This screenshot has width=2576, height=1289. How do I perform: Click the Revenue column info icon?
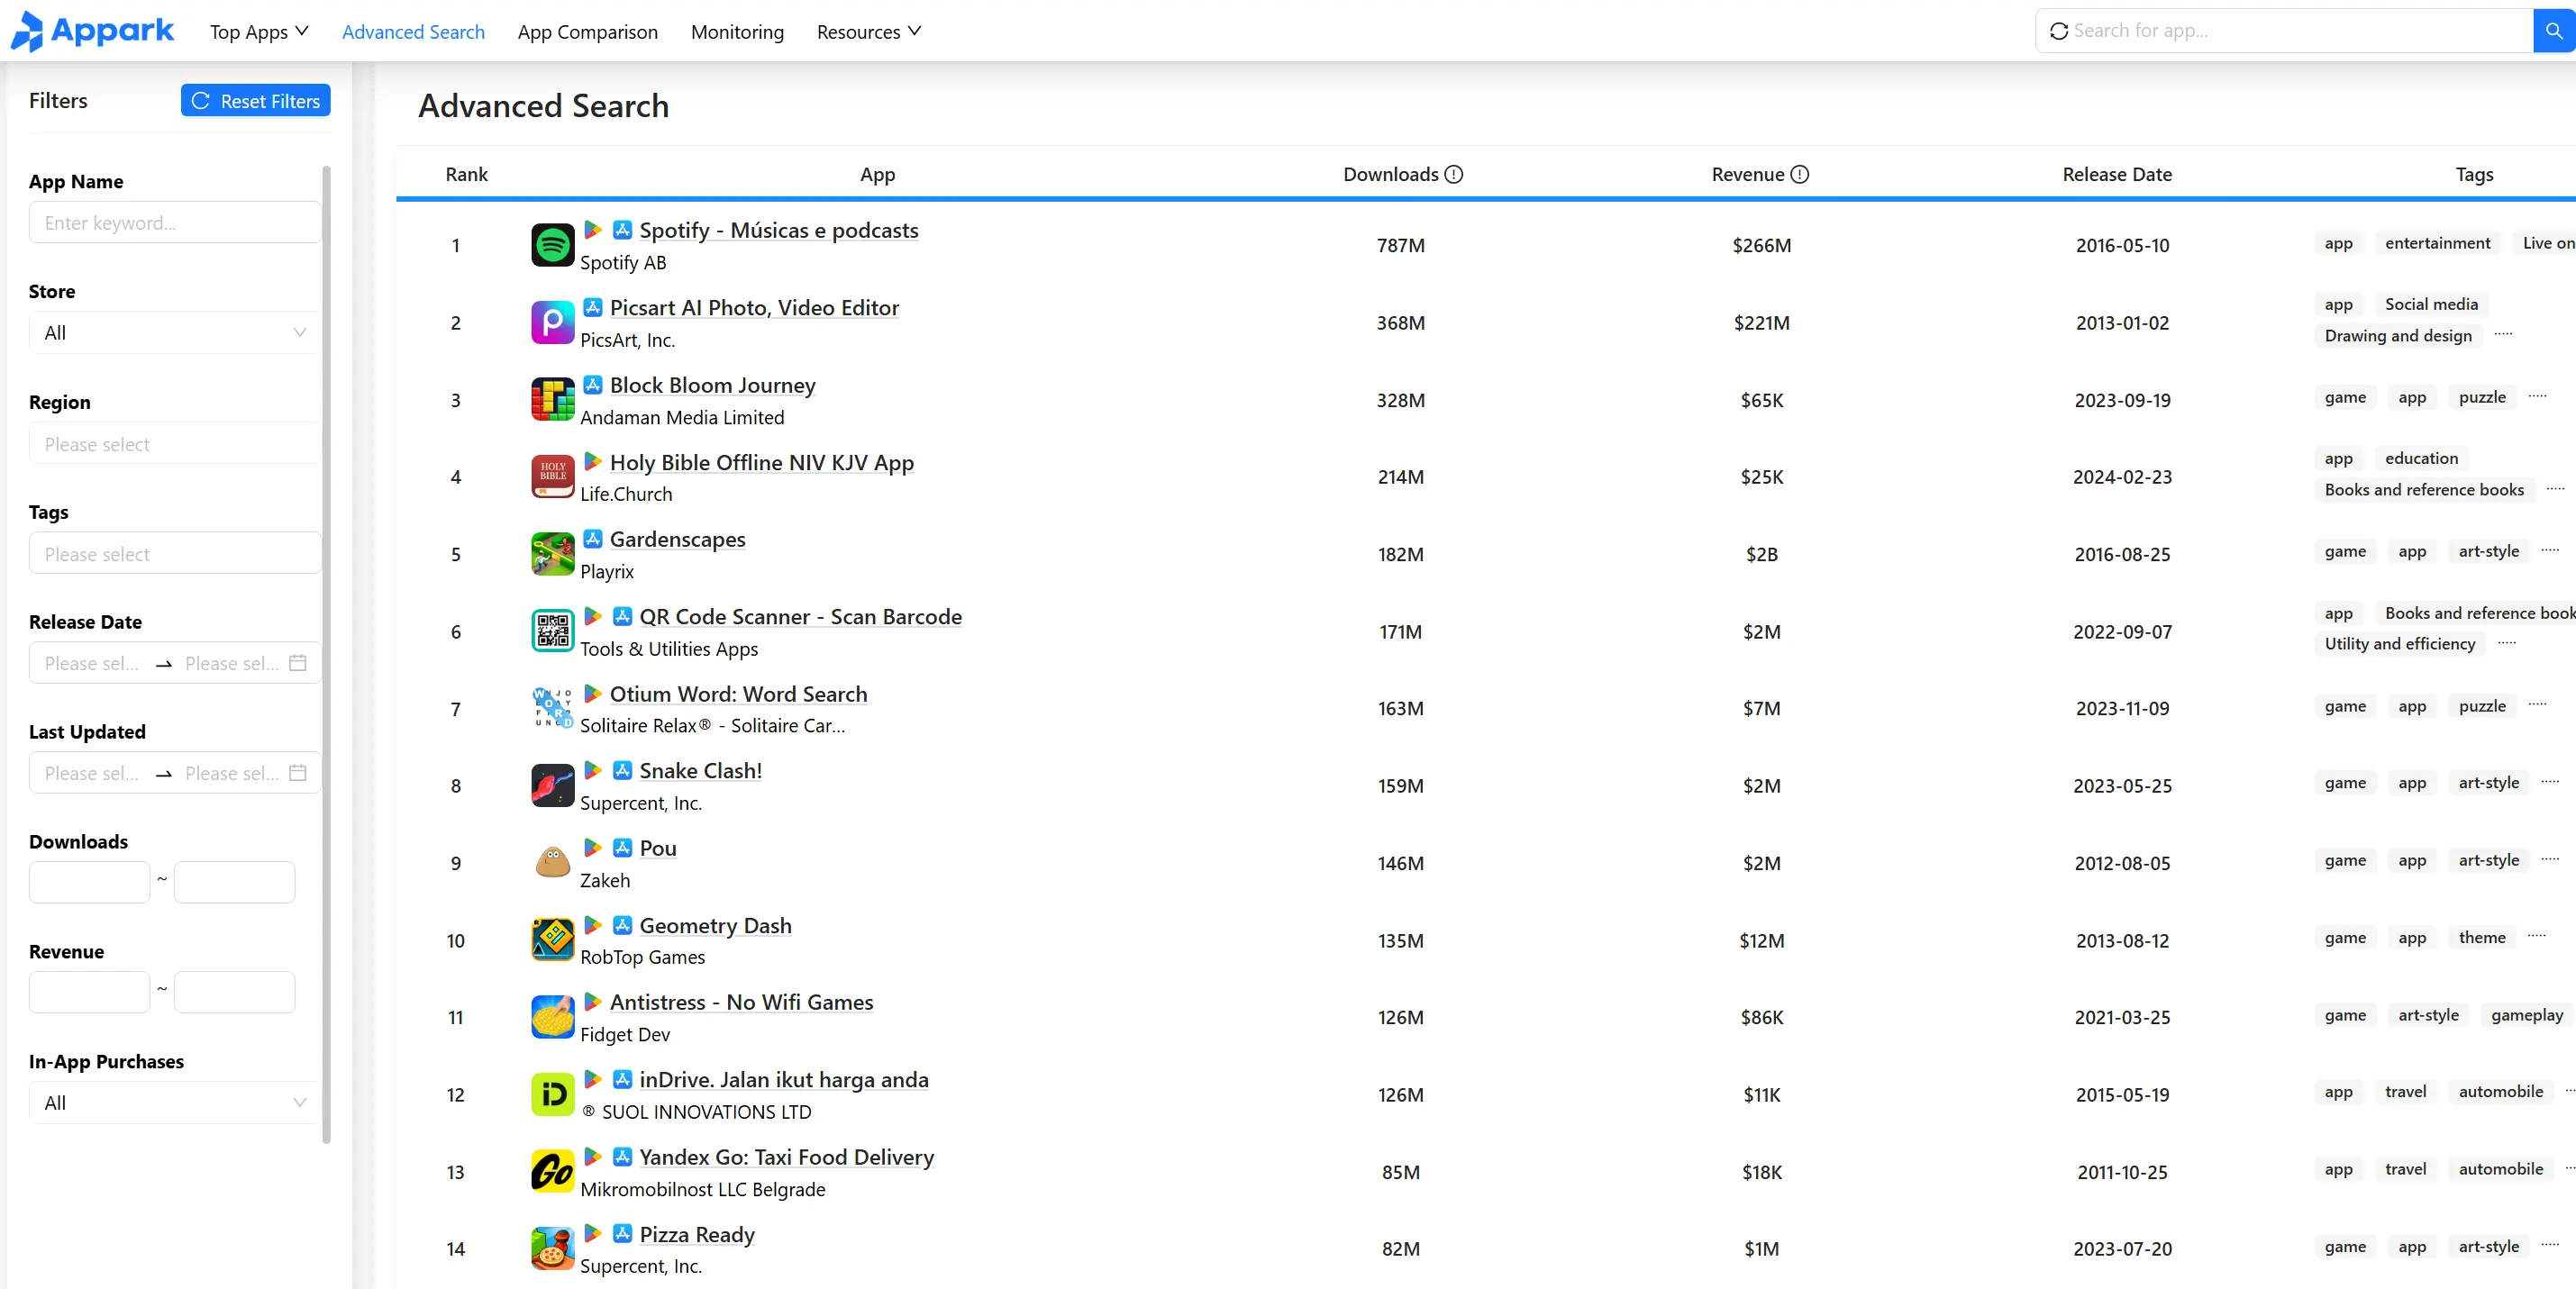tap(1799, 174)
